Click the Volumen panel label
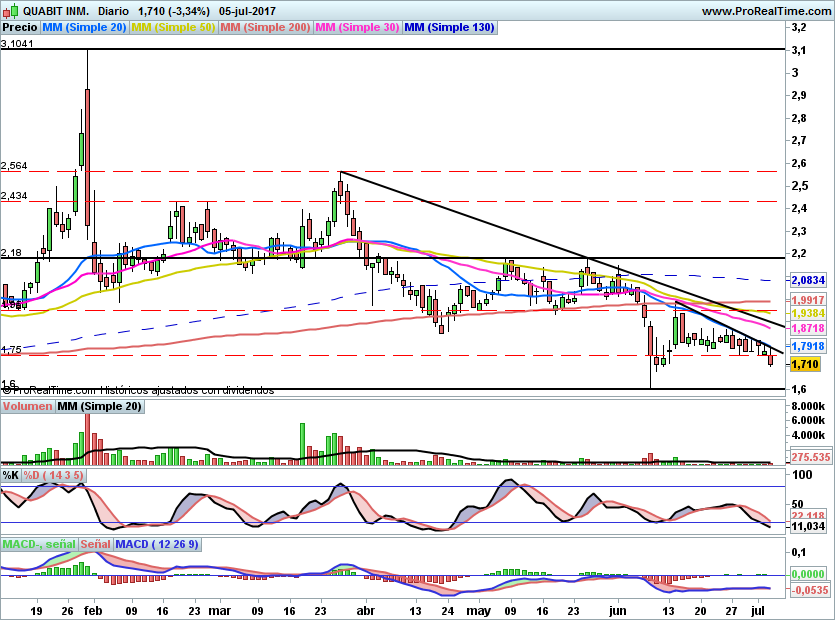This screenshot has width=835, height=620. 27,407
